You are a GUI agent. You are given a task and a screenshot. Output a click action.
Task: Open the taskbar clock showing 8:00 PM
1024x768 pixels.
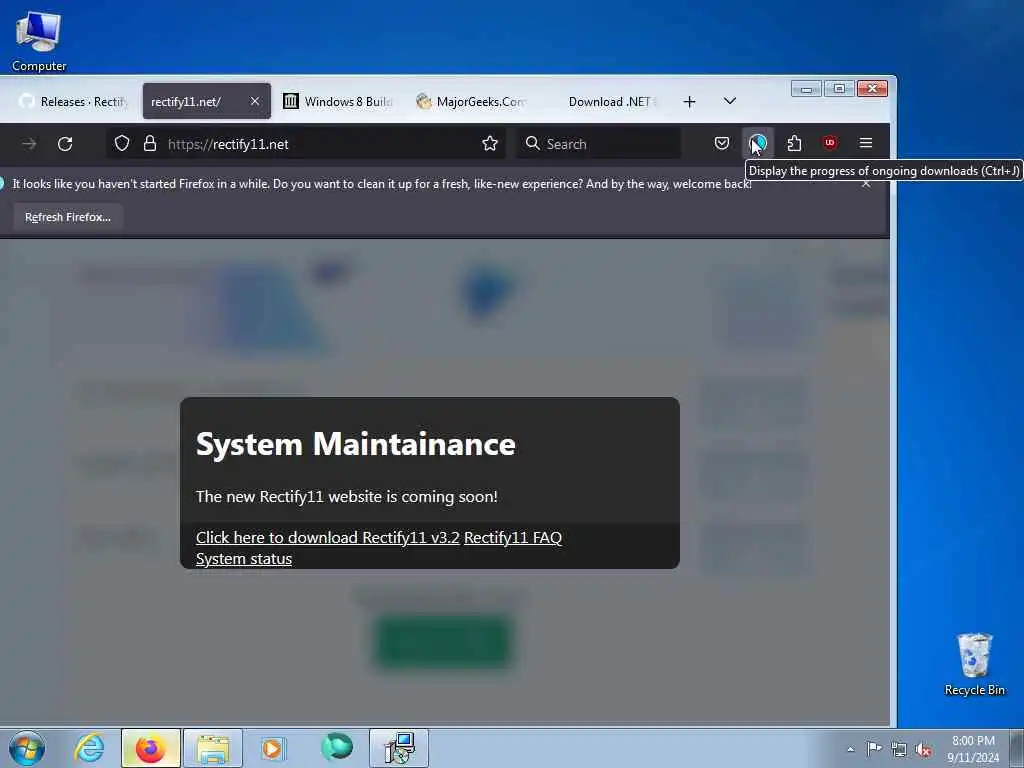(x=973, y=749)
